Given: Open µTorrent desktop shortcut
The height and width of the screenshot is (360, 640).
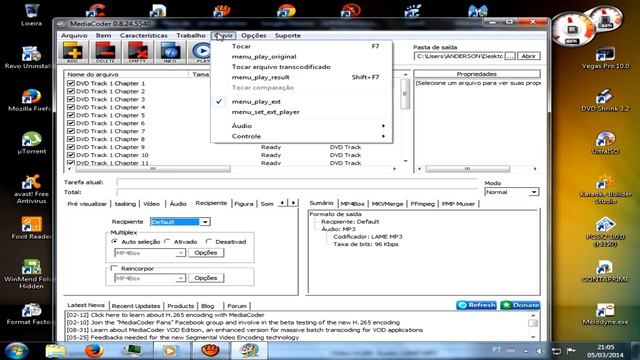Looking at the screenshot, I should 31,143.
